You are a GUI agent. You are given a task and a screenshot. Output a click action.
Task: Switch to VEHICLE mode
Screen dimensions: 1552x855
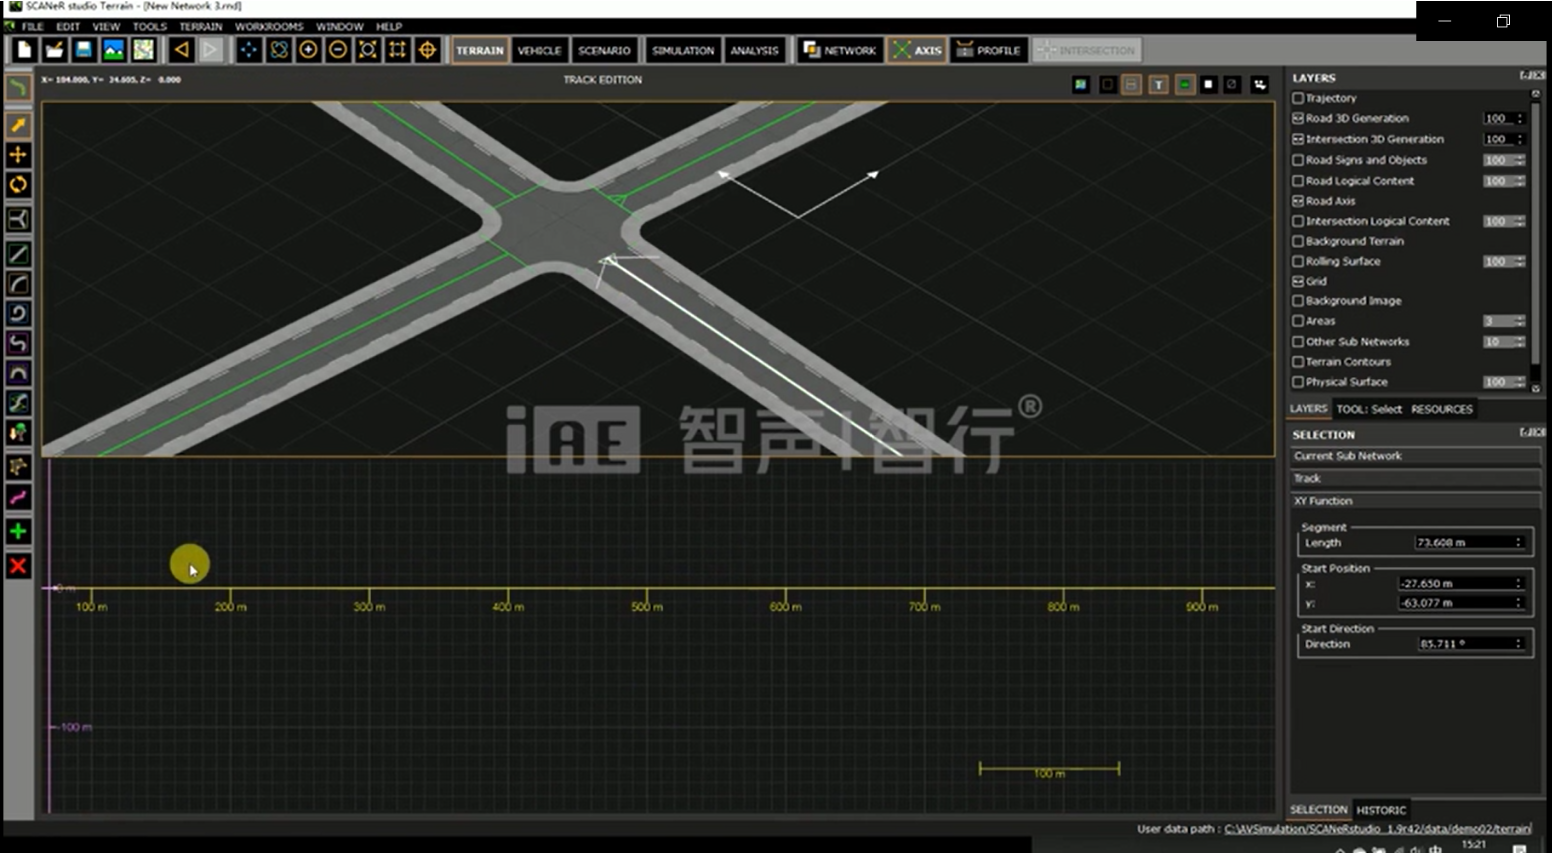(540, 50)
